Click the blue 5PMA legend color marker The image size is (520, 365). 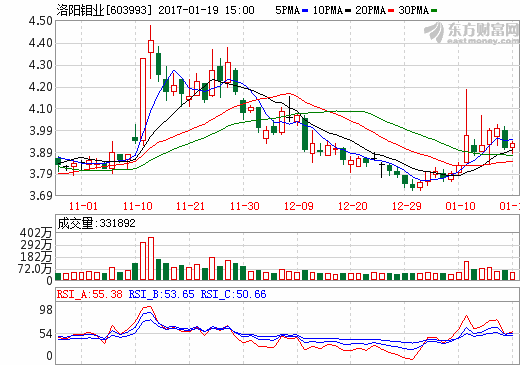click(x=305, y=11)
